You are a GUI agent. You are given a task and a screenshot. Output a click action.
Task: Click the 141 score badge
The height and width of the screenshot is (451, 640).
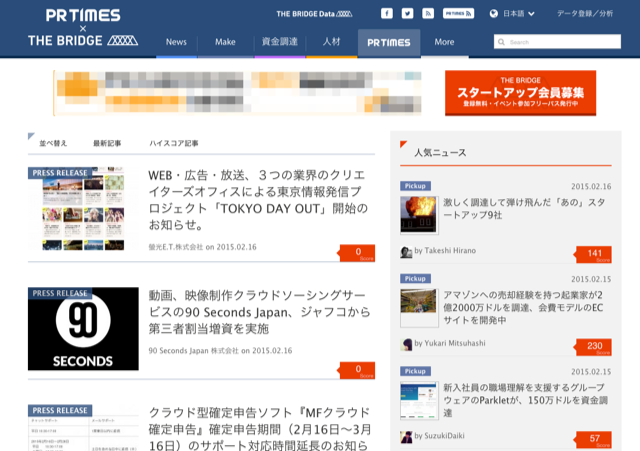point(593,254)
